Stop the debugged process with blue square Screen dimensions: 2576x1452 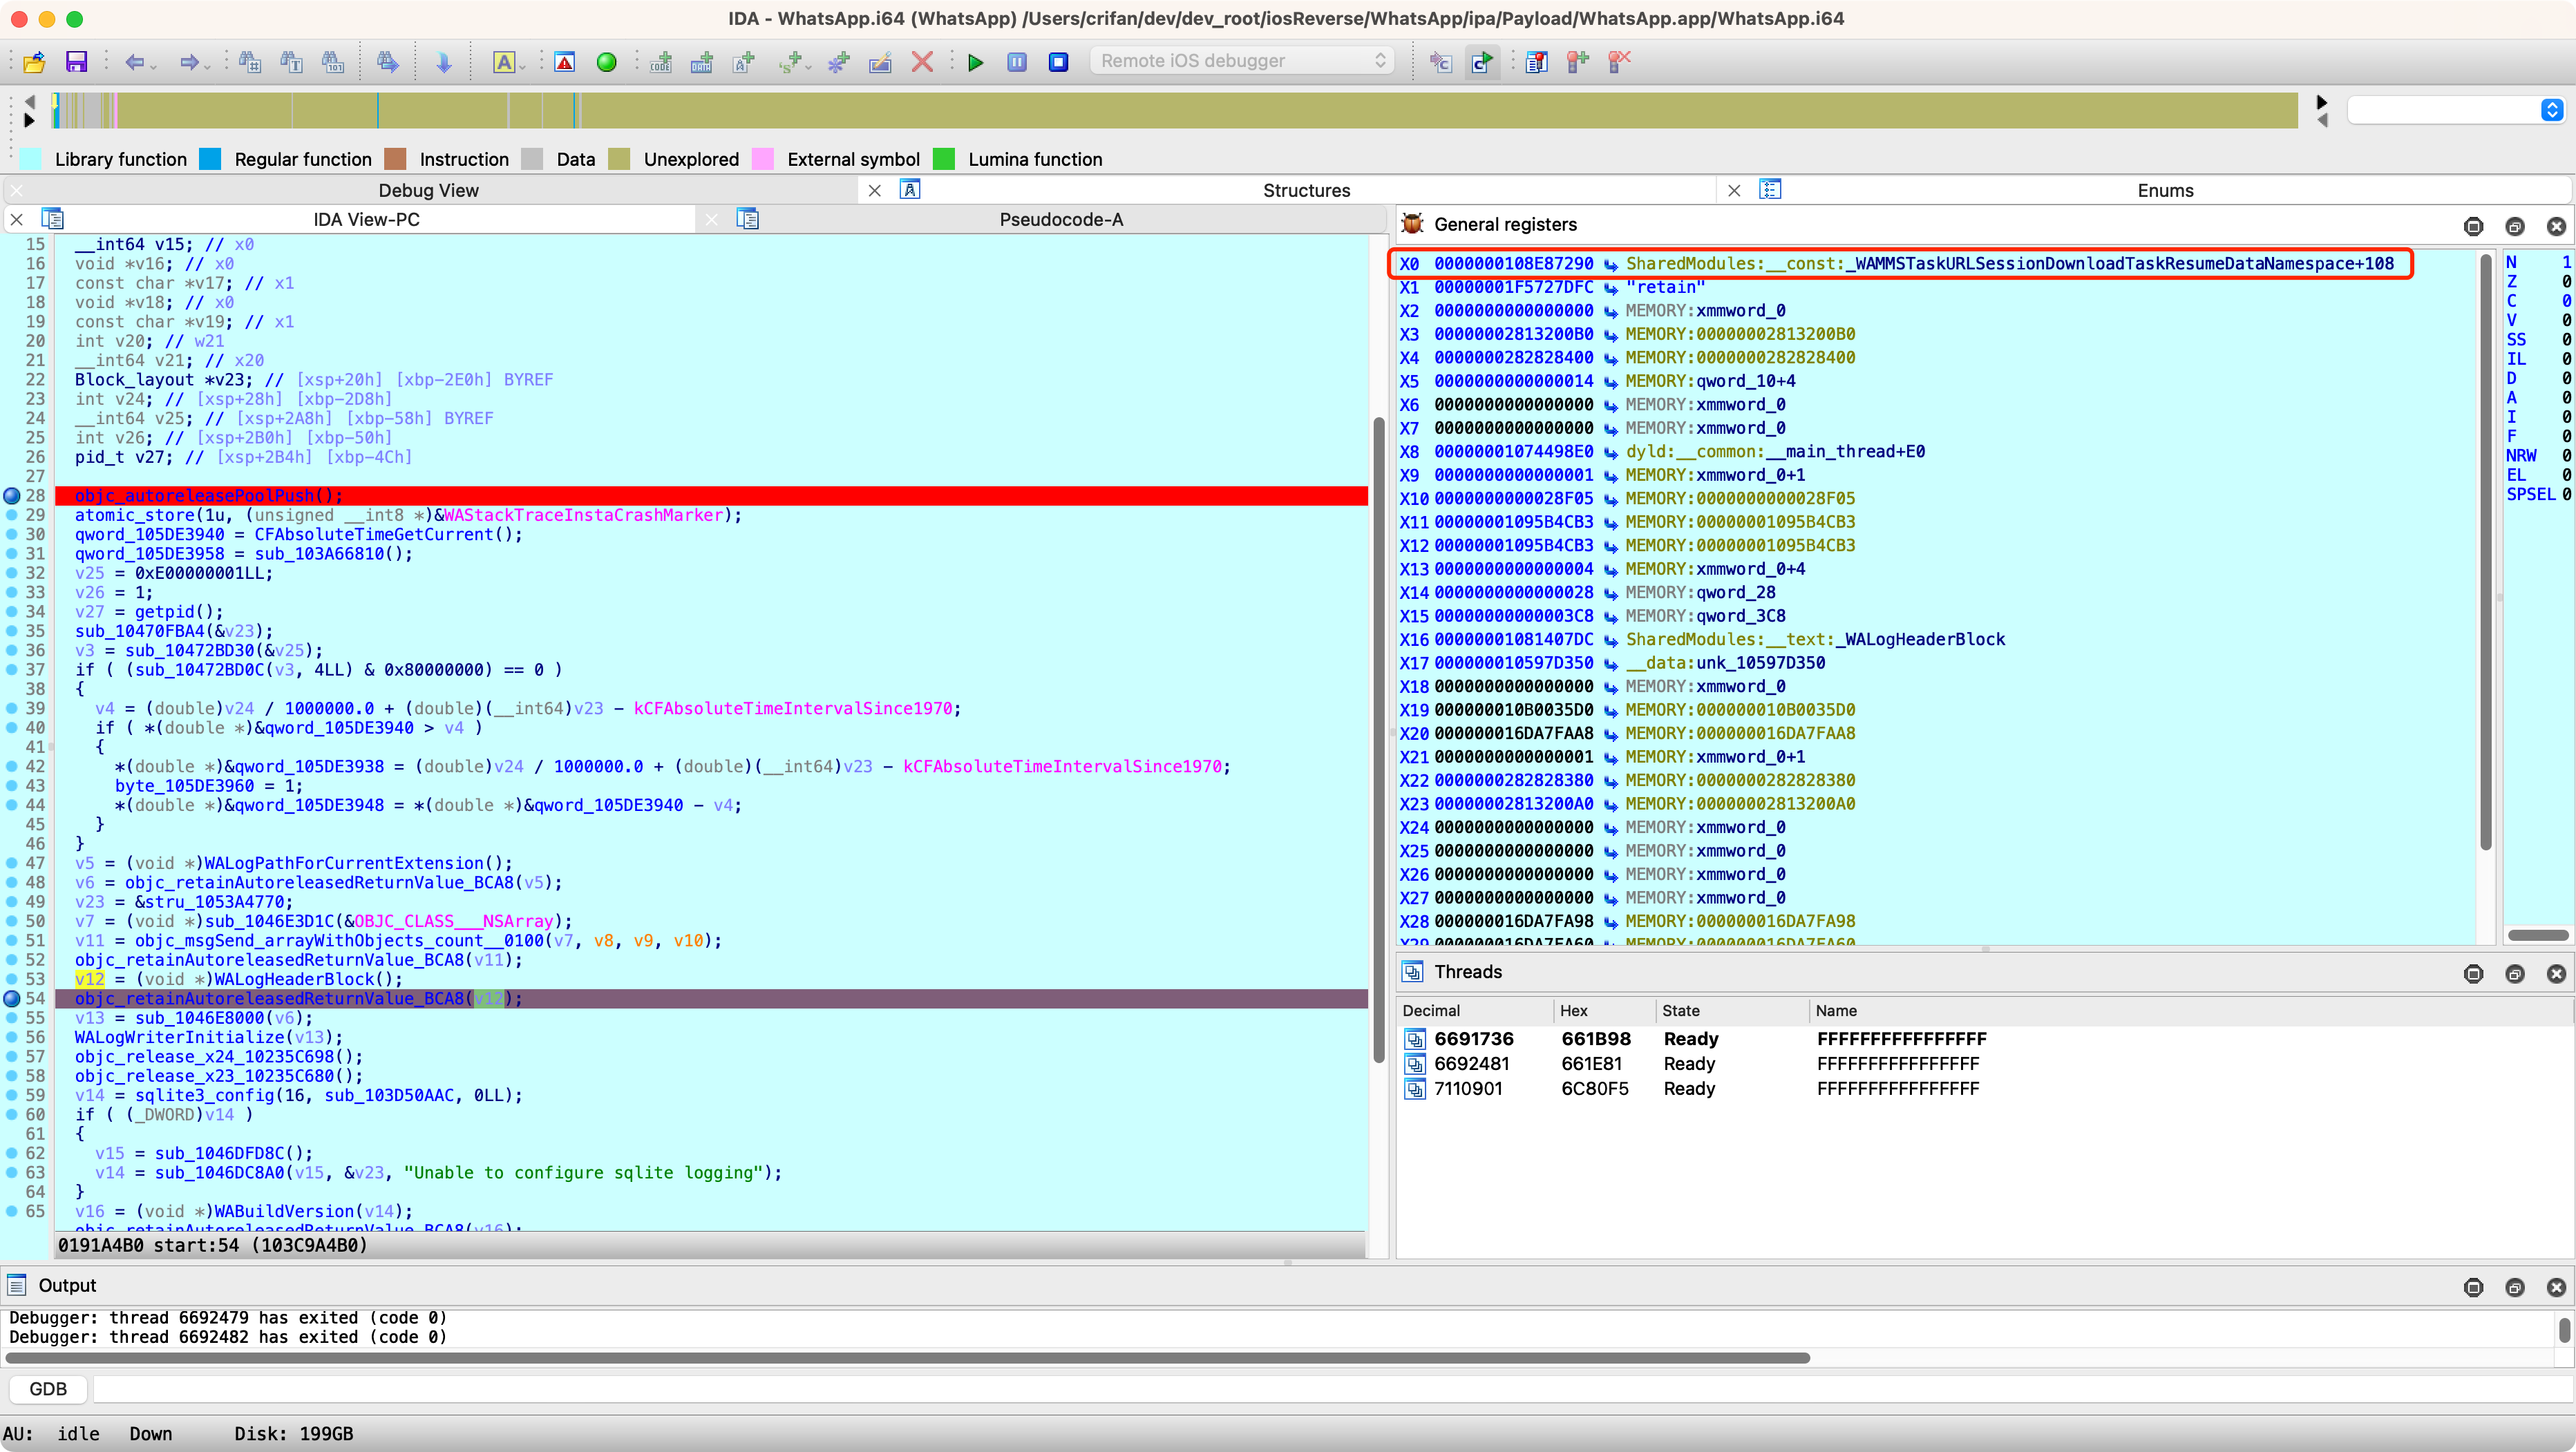point(1058,62)
